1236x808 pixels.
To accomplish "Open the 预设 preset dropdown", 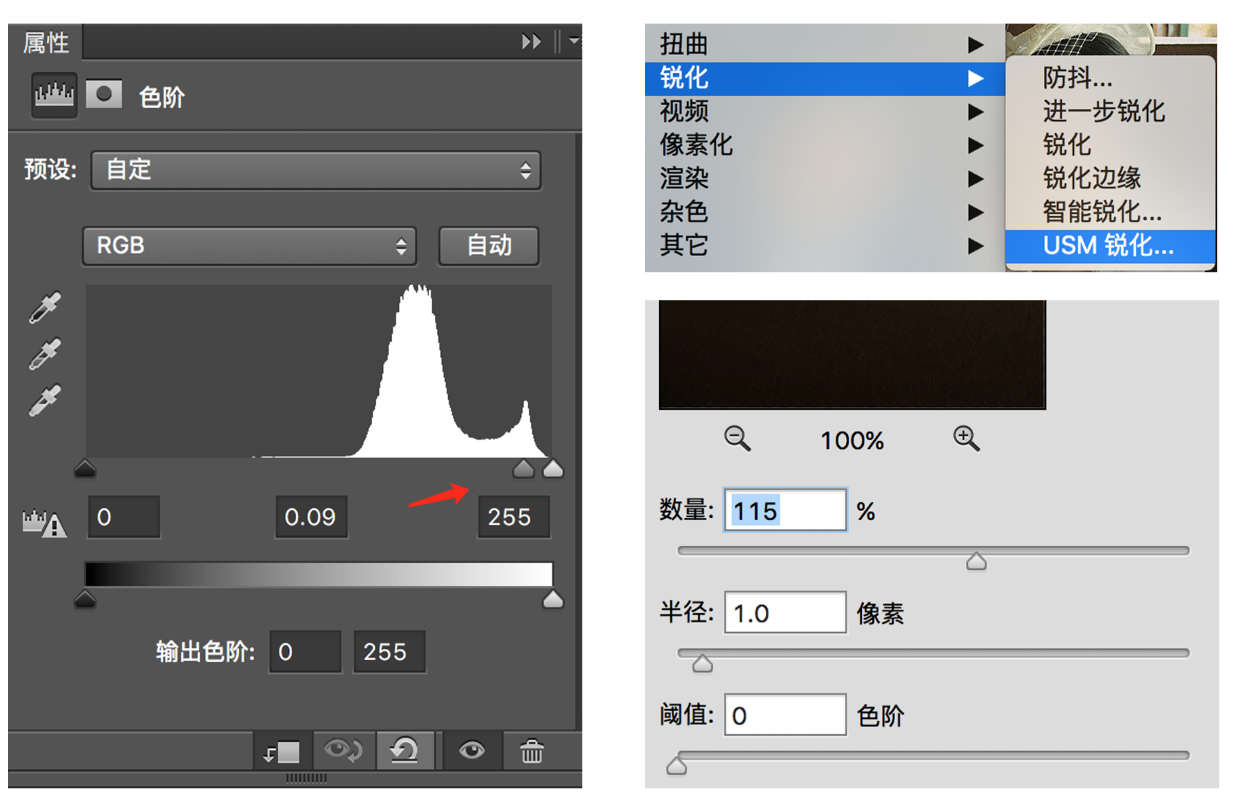I will click(316, 170).
